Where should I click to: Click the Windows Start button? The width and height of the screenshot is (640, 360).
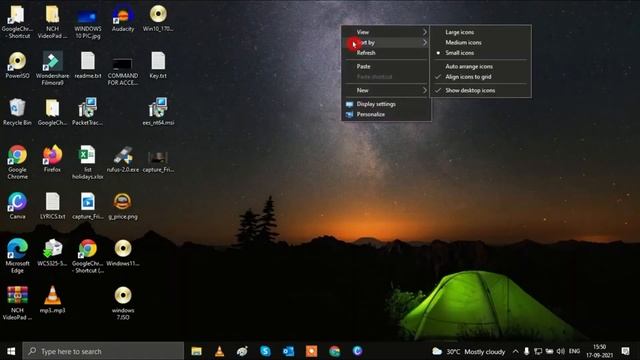click(x=11, y=351)
